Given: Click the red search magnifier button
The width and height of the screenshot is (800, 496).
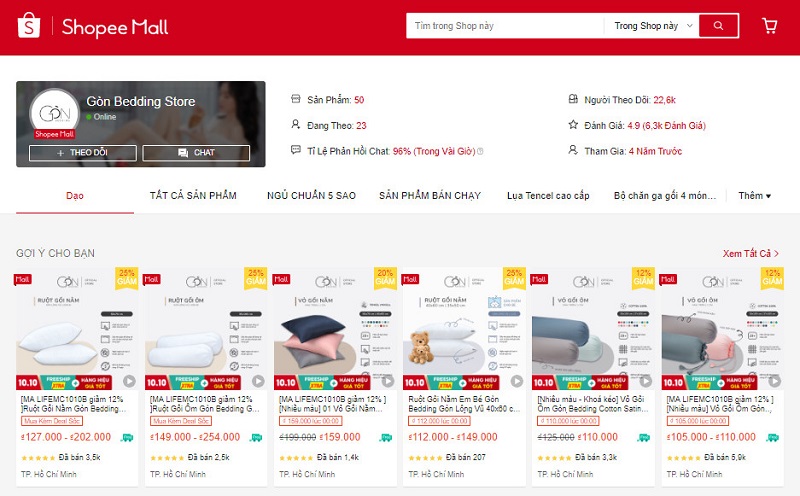Looking at the screenshot, I should click(x=718, y=26).
